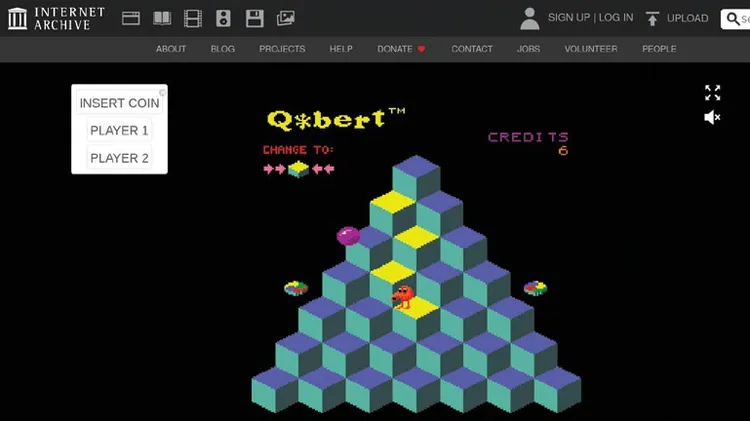Viewport: 750px width, 421px height.
Task: Open the Audio speaker icon
Action: pyautogui.click(x=223, y=19)
